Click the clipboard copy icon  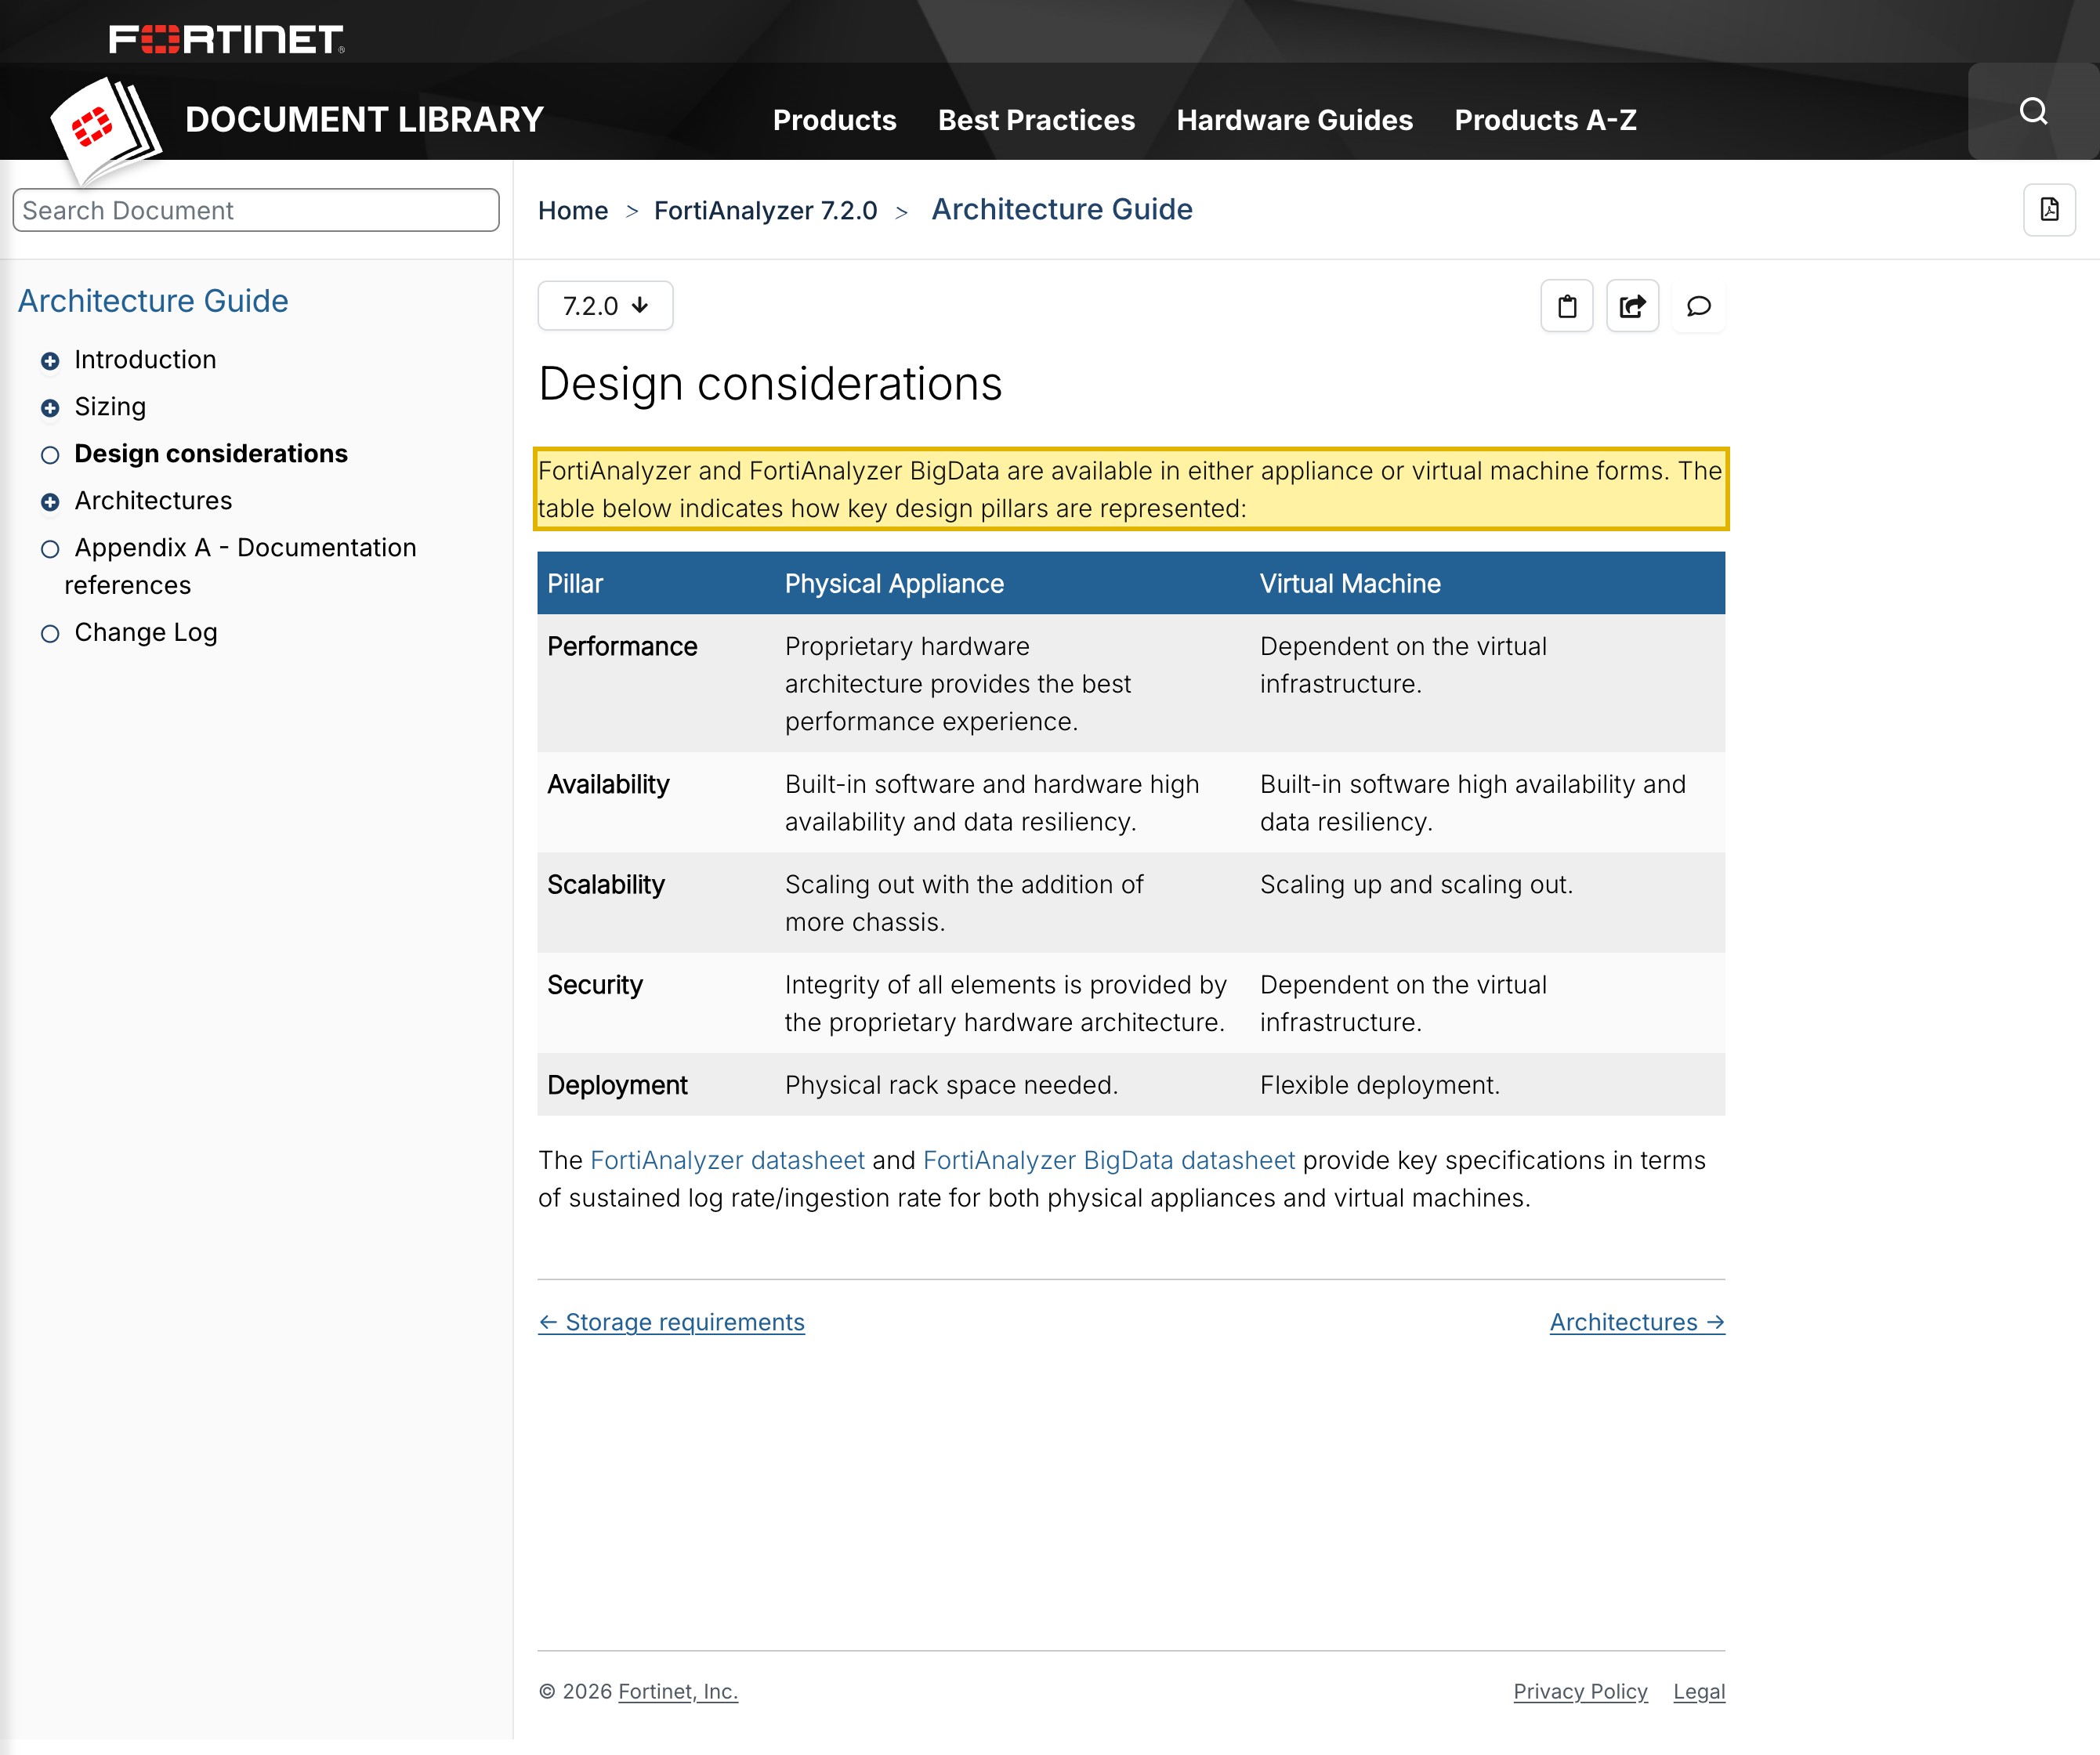click(1567, 306)
